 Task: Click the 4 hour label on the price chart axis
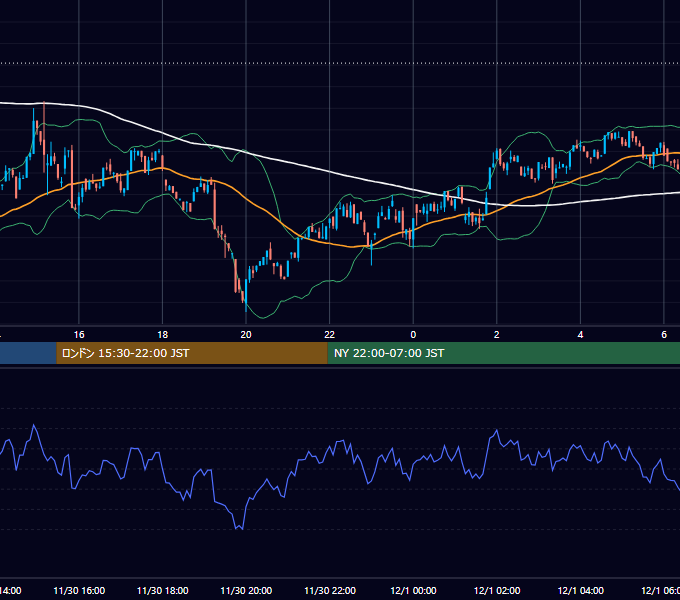pos(580,335)
